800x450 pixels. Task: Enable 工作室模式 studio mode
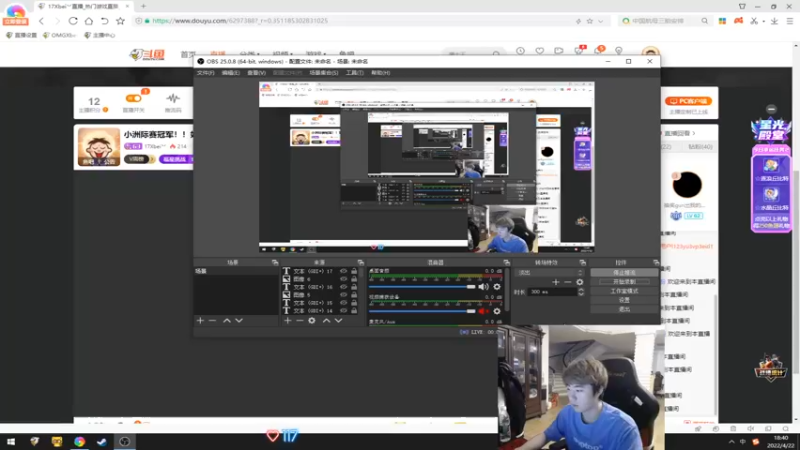[624, 291]
